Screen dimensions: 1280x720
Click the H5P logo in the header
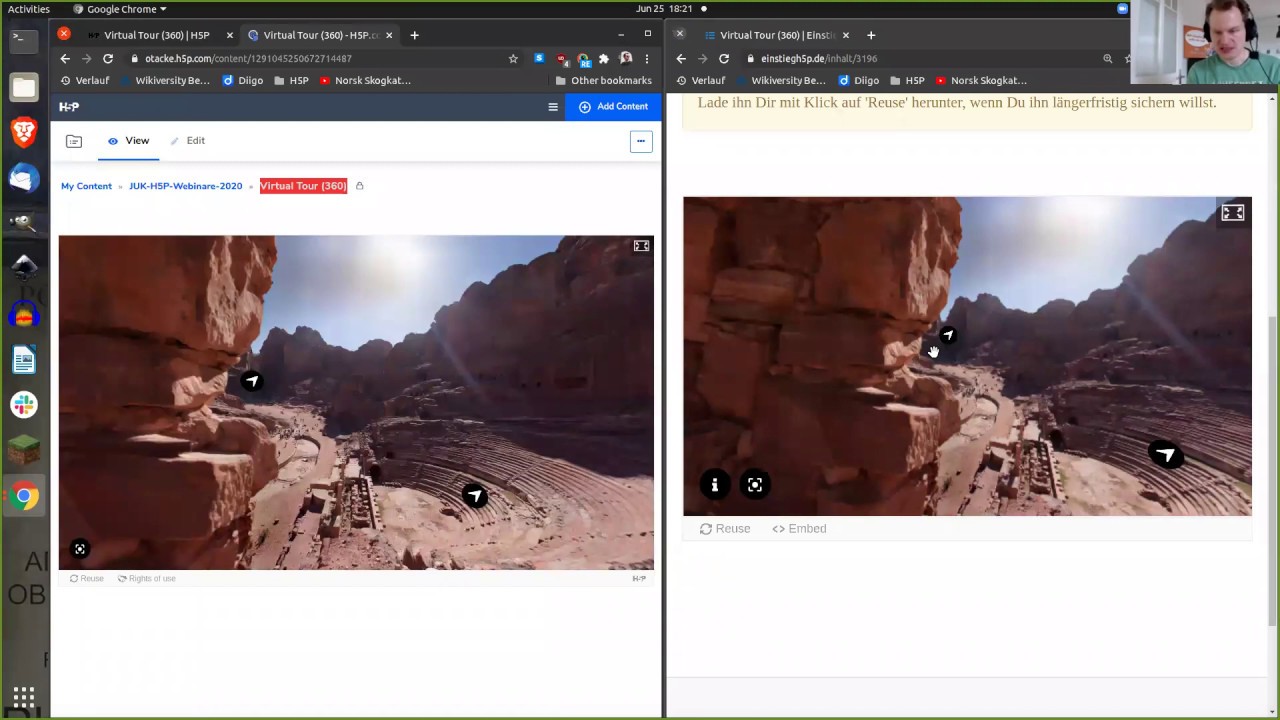point(69,107)
